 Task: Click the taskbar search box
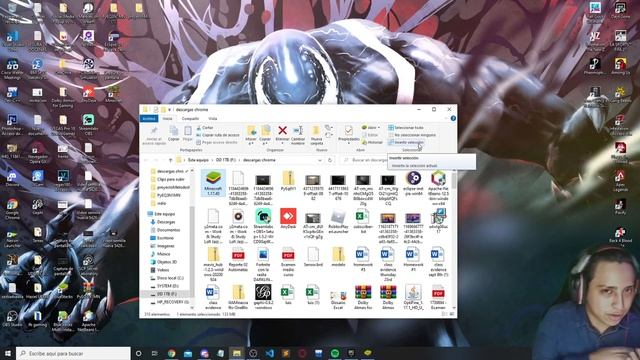point(73,353)
